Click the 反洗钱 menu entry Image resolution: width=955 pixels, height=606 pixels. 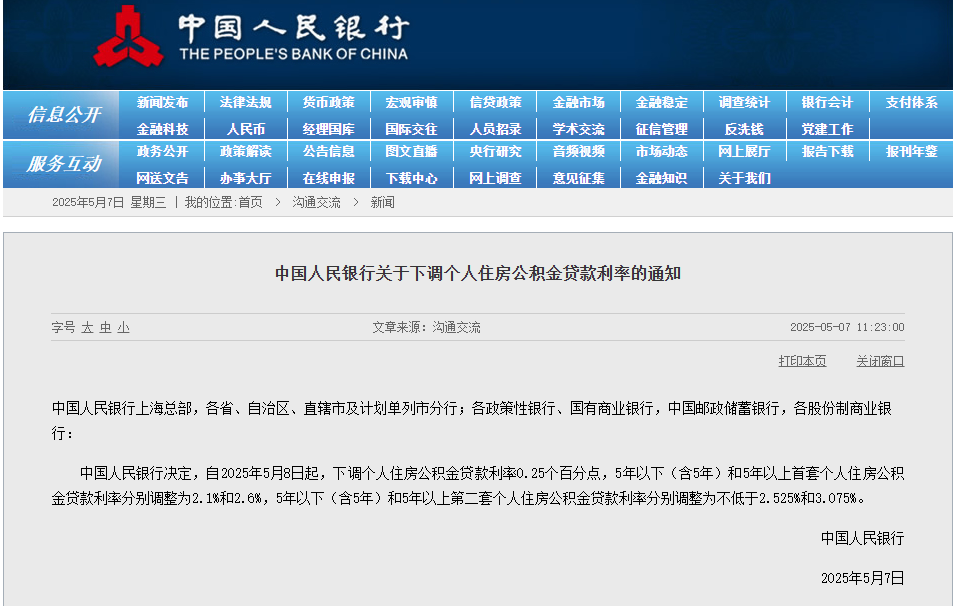(743, 129)
